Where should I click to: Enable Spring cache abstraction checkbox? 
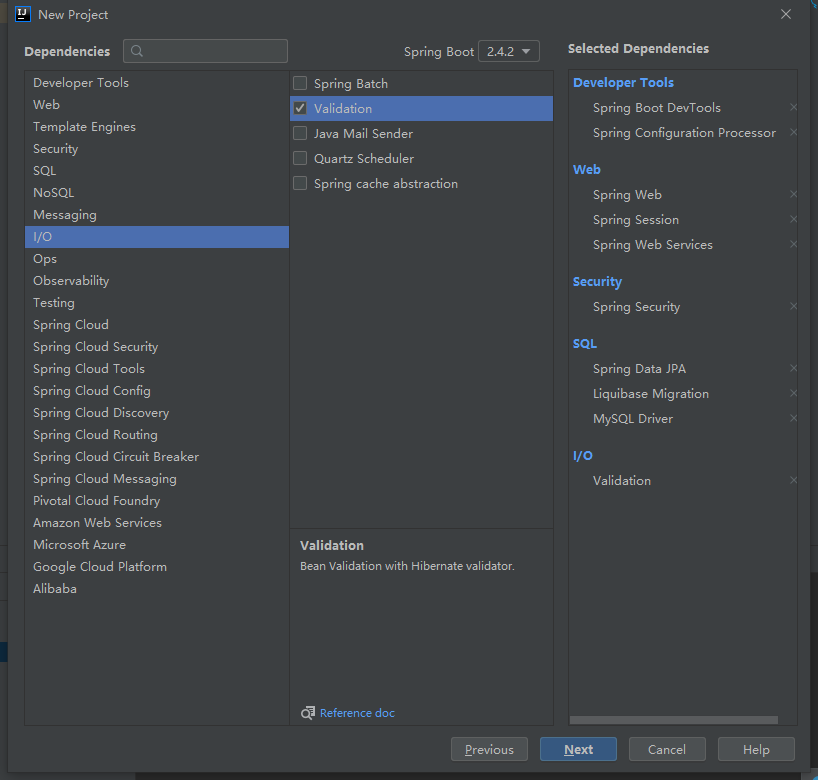(x=300, y=184)
